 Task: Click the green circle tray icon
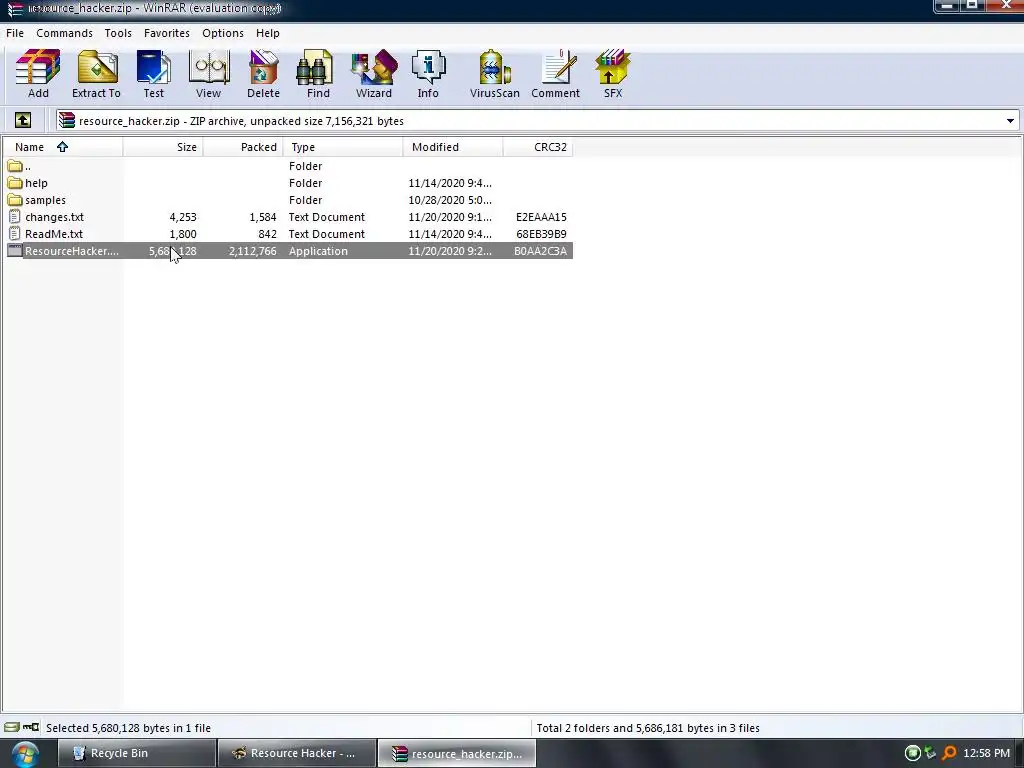point(912,753)
